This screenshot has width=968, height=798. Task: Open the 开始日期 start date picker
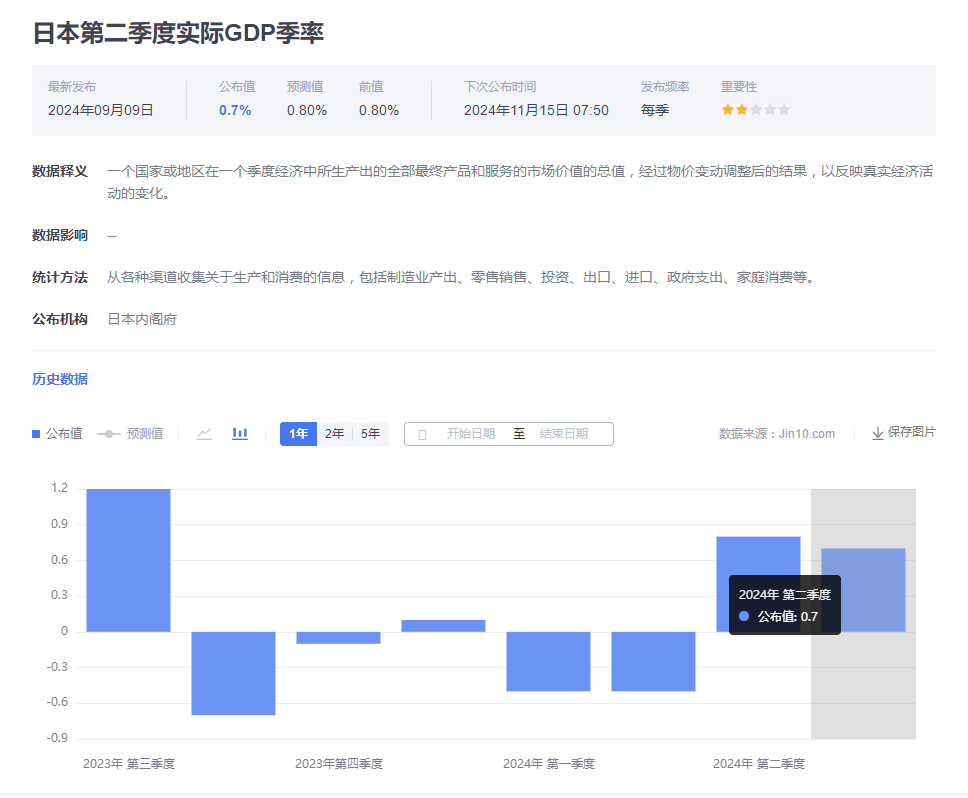pos(470,434)
